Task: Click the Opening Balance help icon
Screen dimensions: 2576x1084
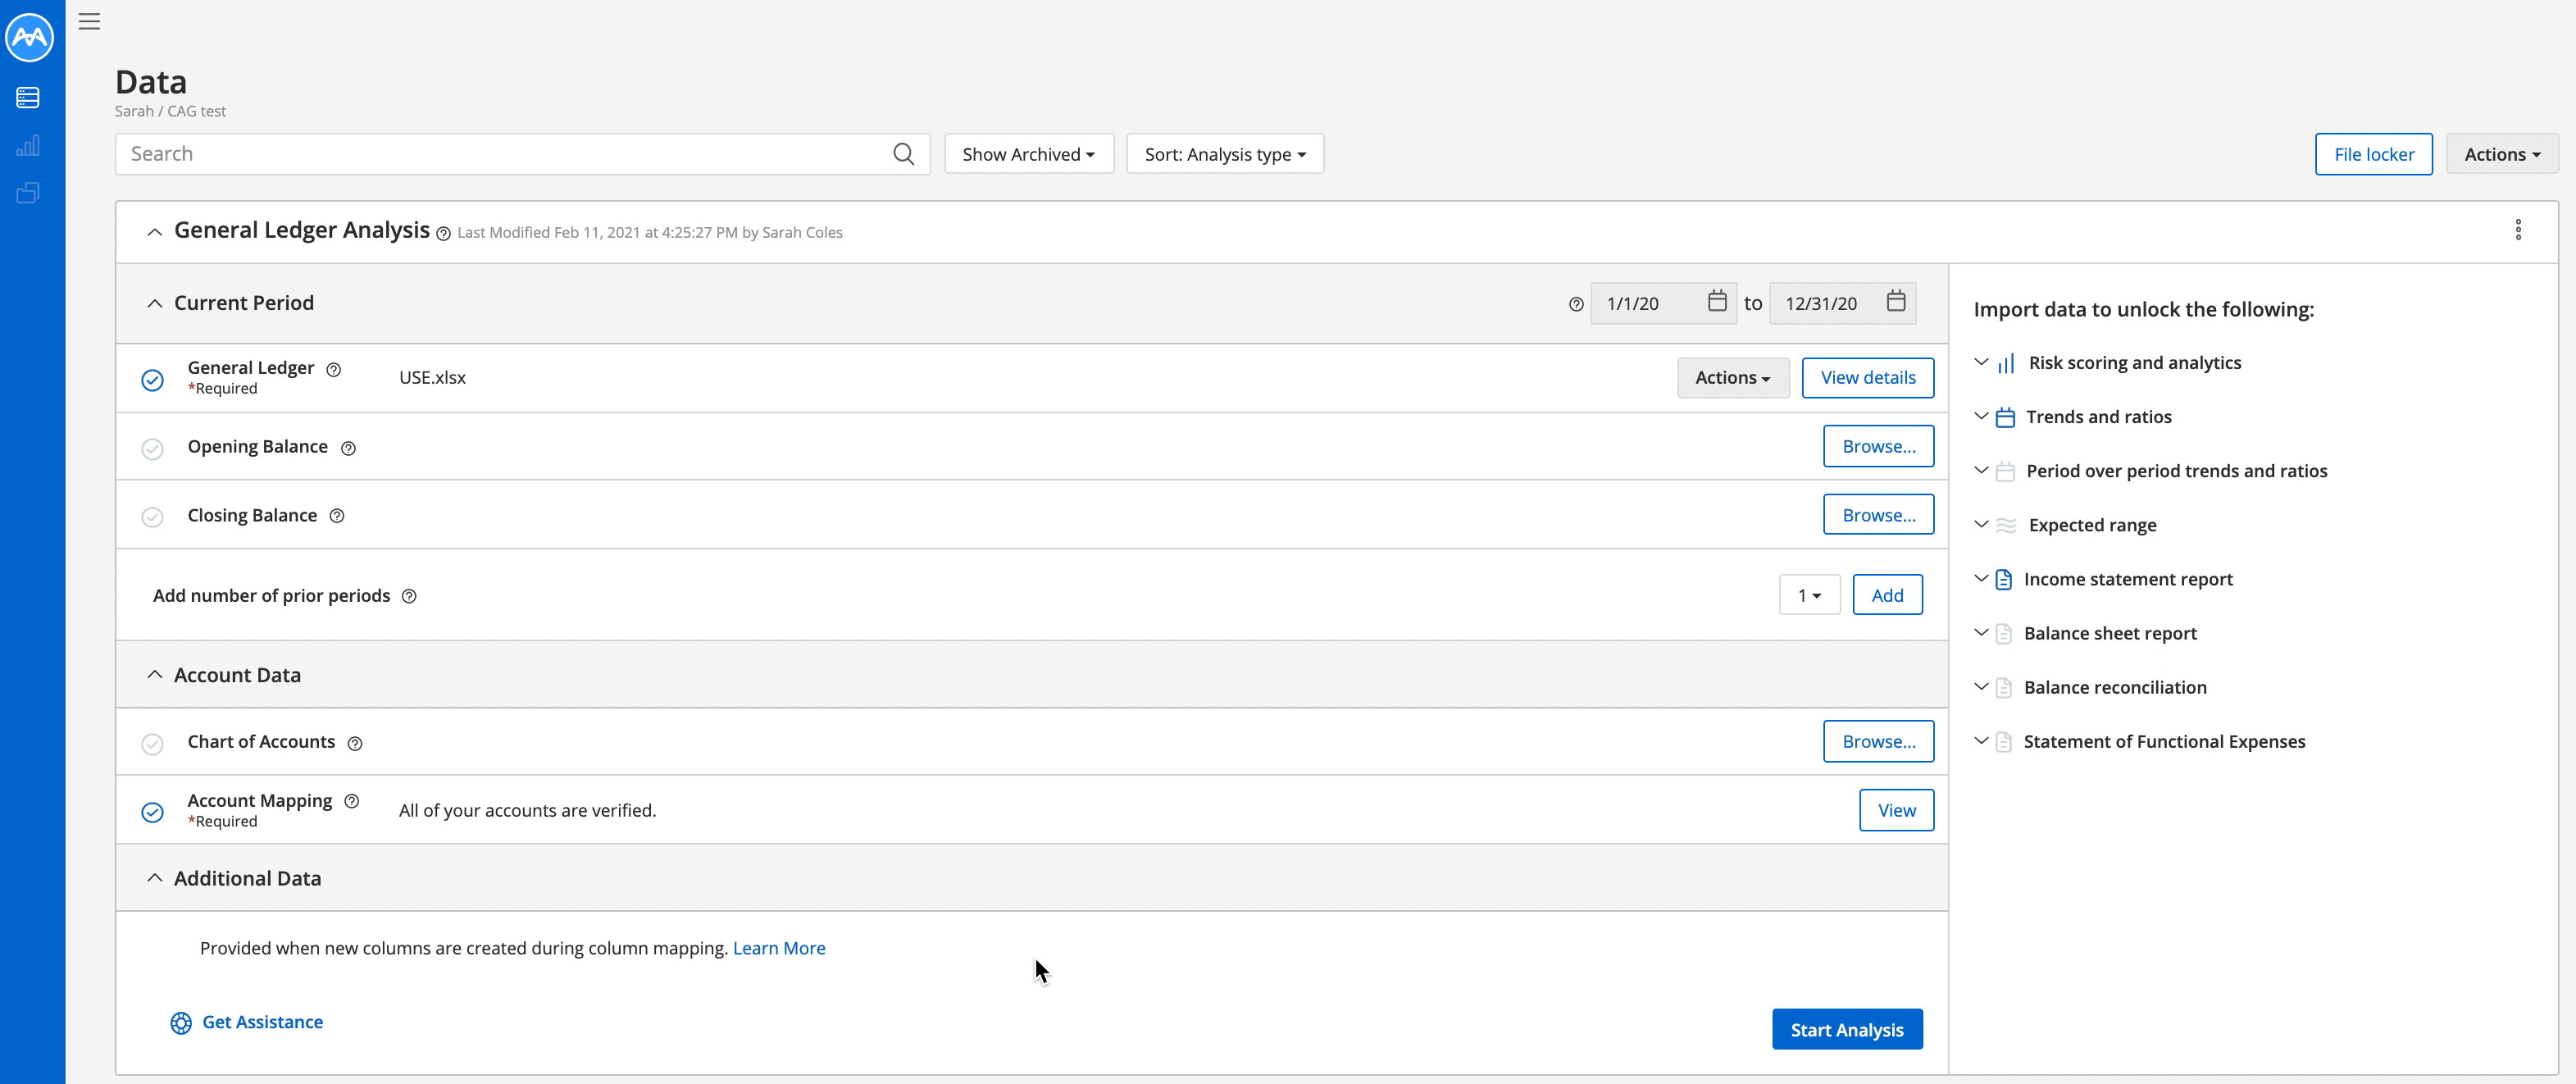Action: tap(348, 448)
